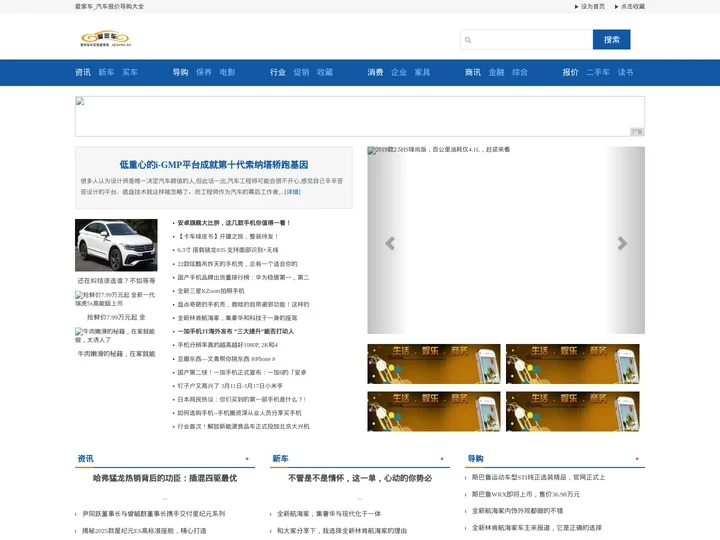
Task: Open the 资讯 section heading
Action: [x=85, y=459]
